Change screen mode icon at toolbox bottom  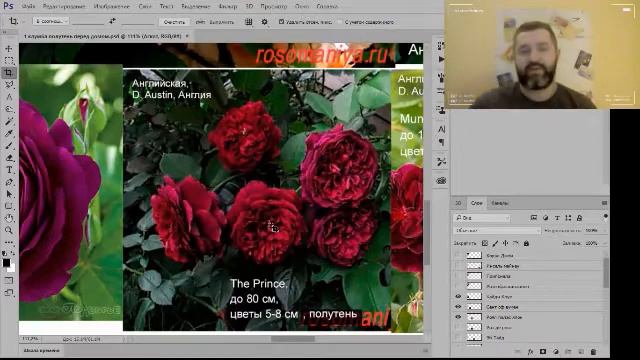click(x=9, y=292)
